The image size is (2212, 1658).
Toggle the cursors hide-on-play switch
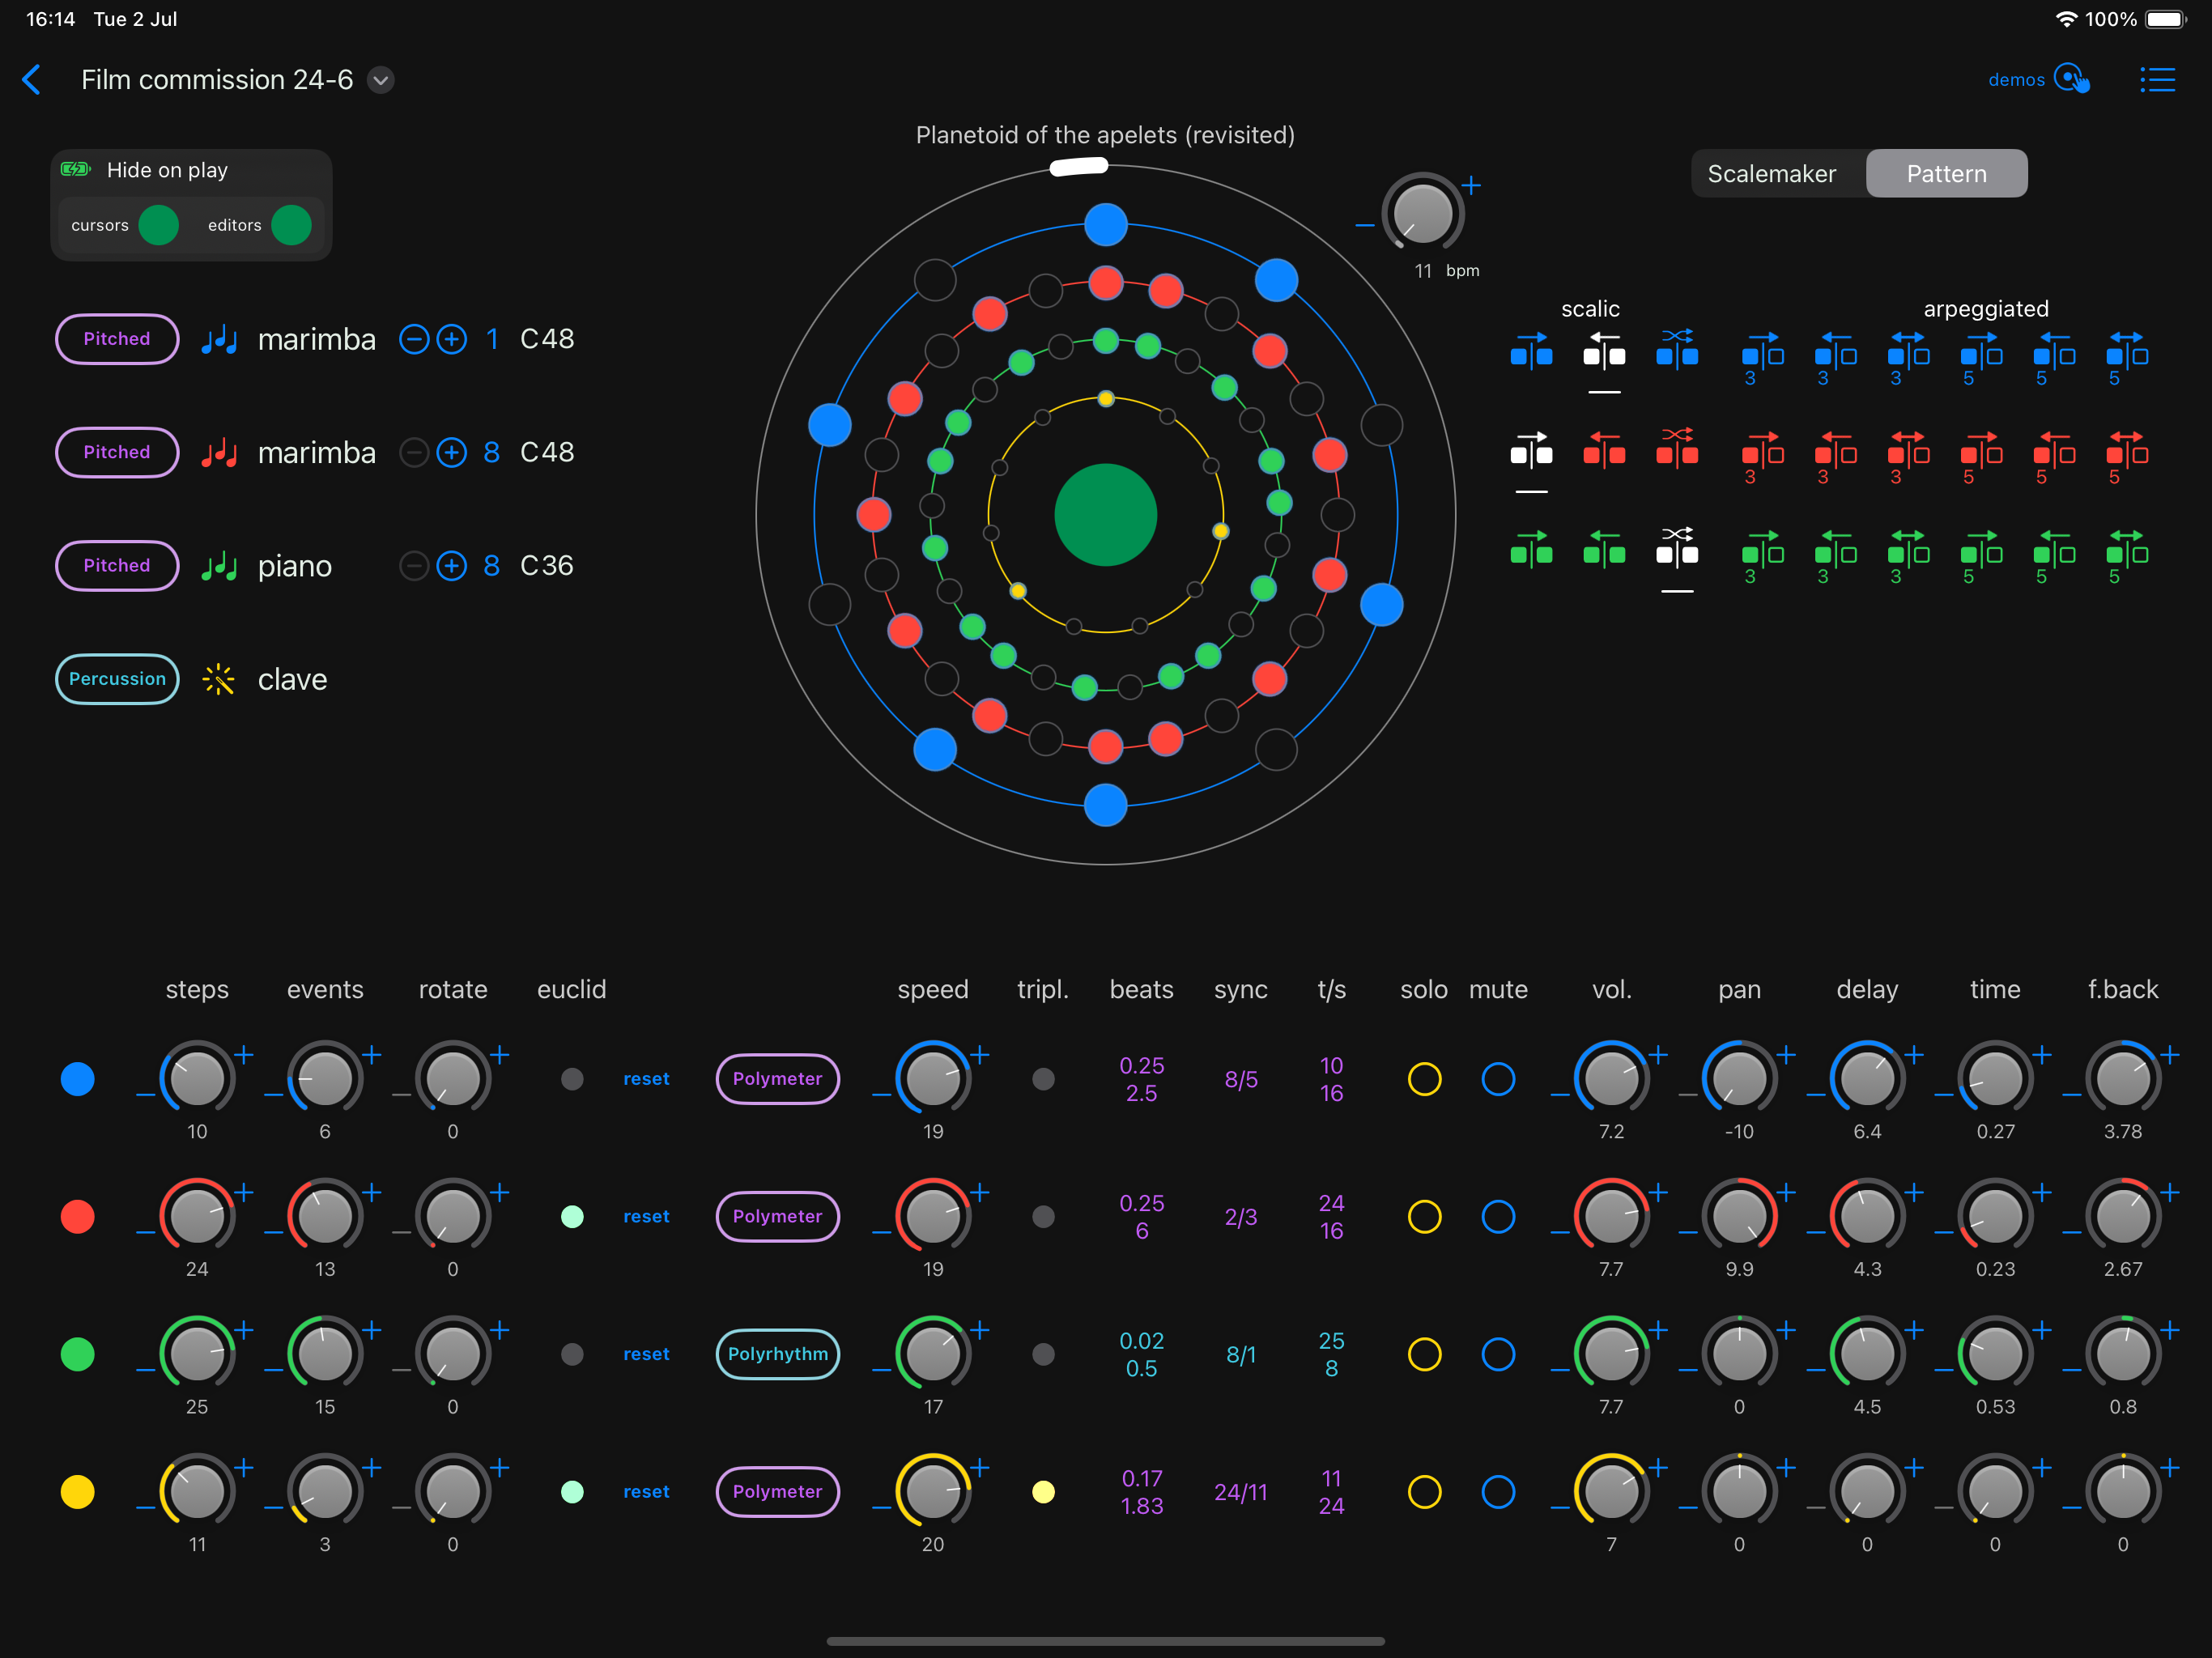point(159,225)
